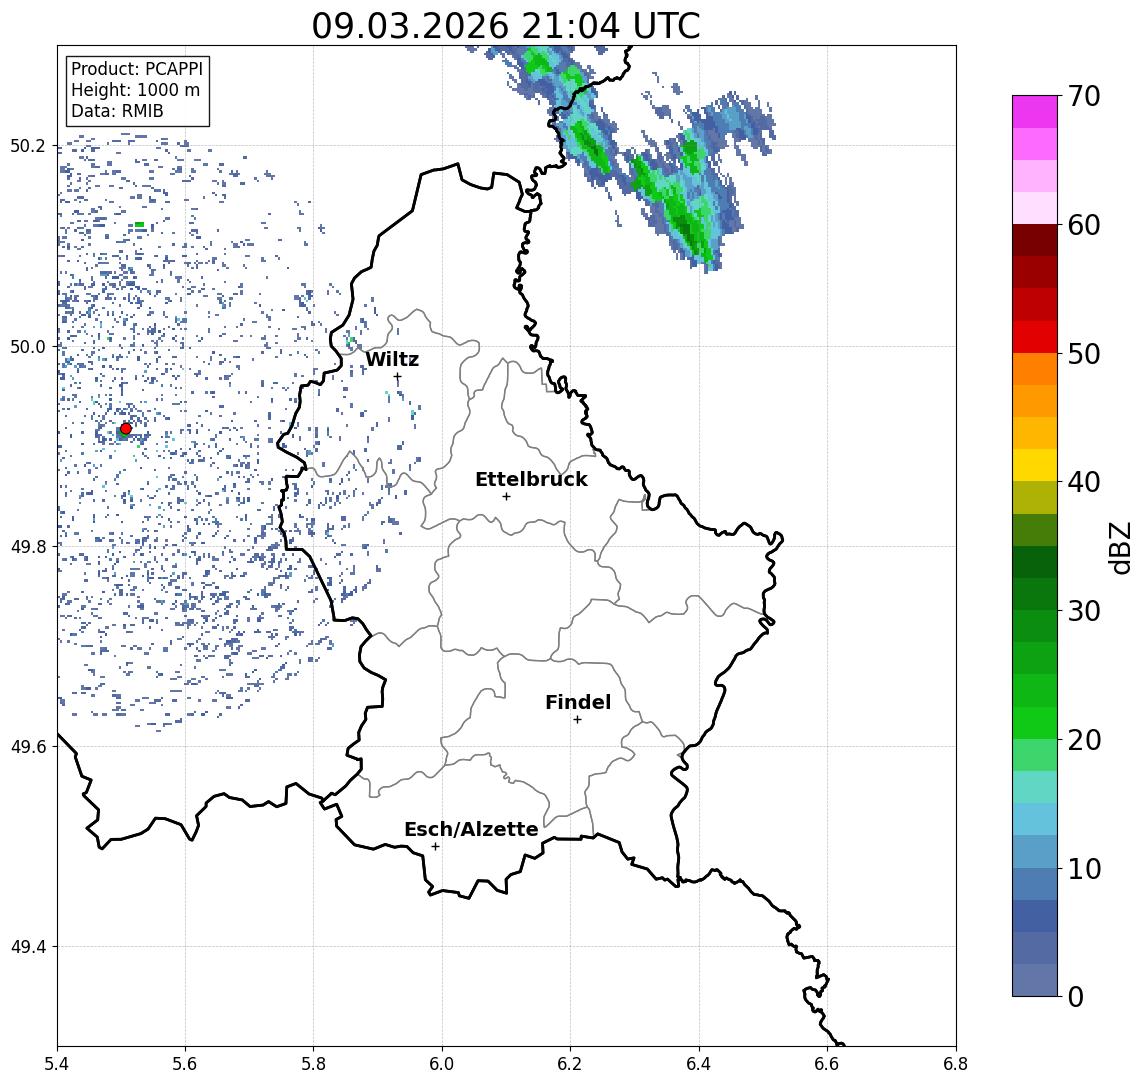Pick the red 50 dBZ colorbar segment
Screen dimensions: 1145x1084
pyautogui.click(x=1035, y=337)
